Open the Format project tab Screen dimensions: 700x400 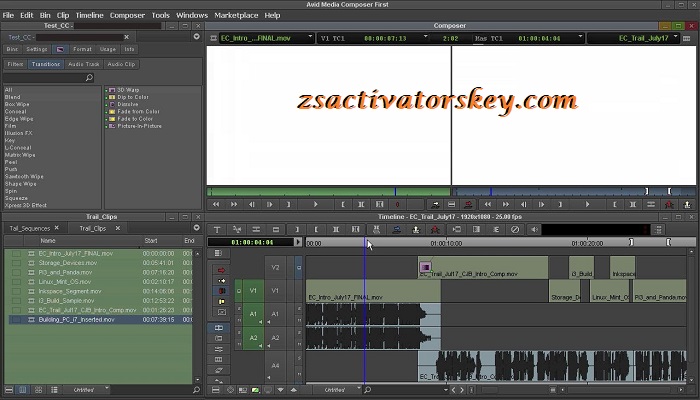click(82, 49)
